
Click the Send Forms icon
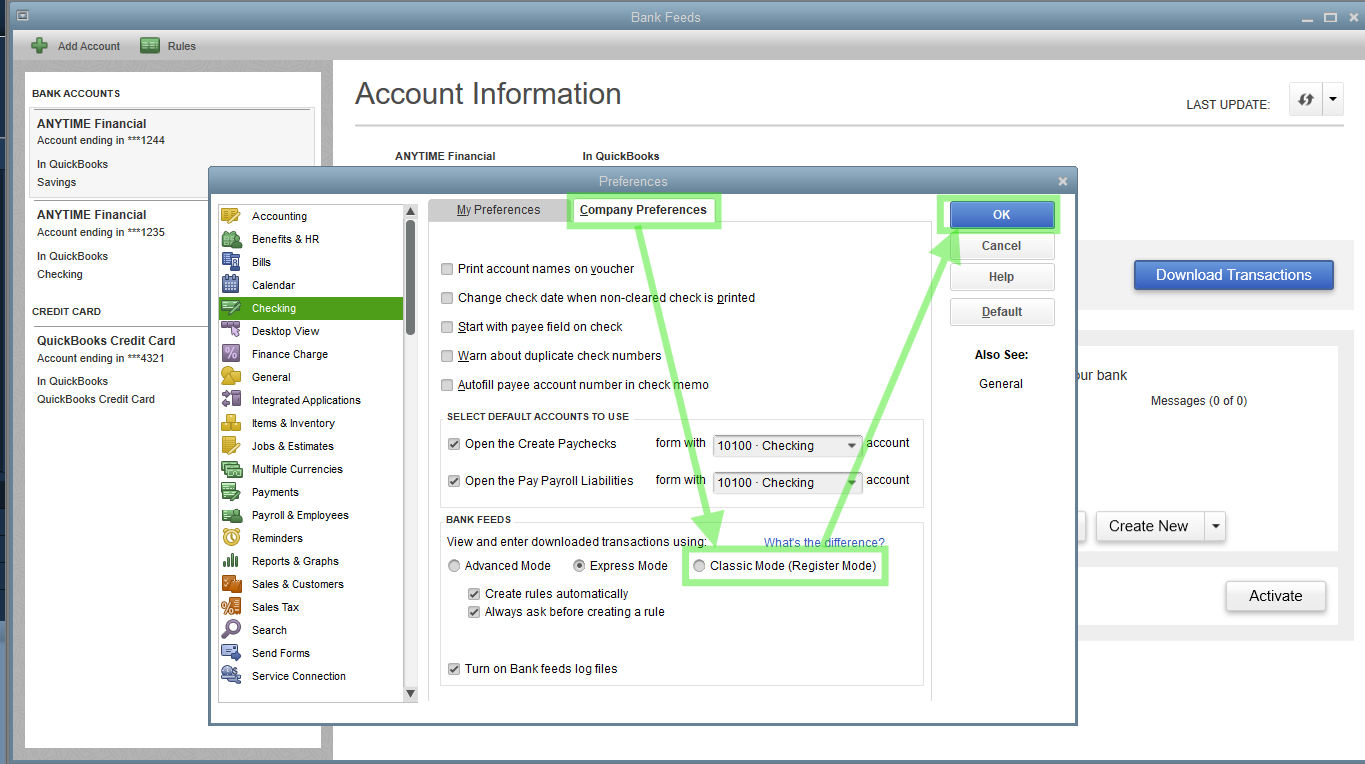[x=231, y=653]
